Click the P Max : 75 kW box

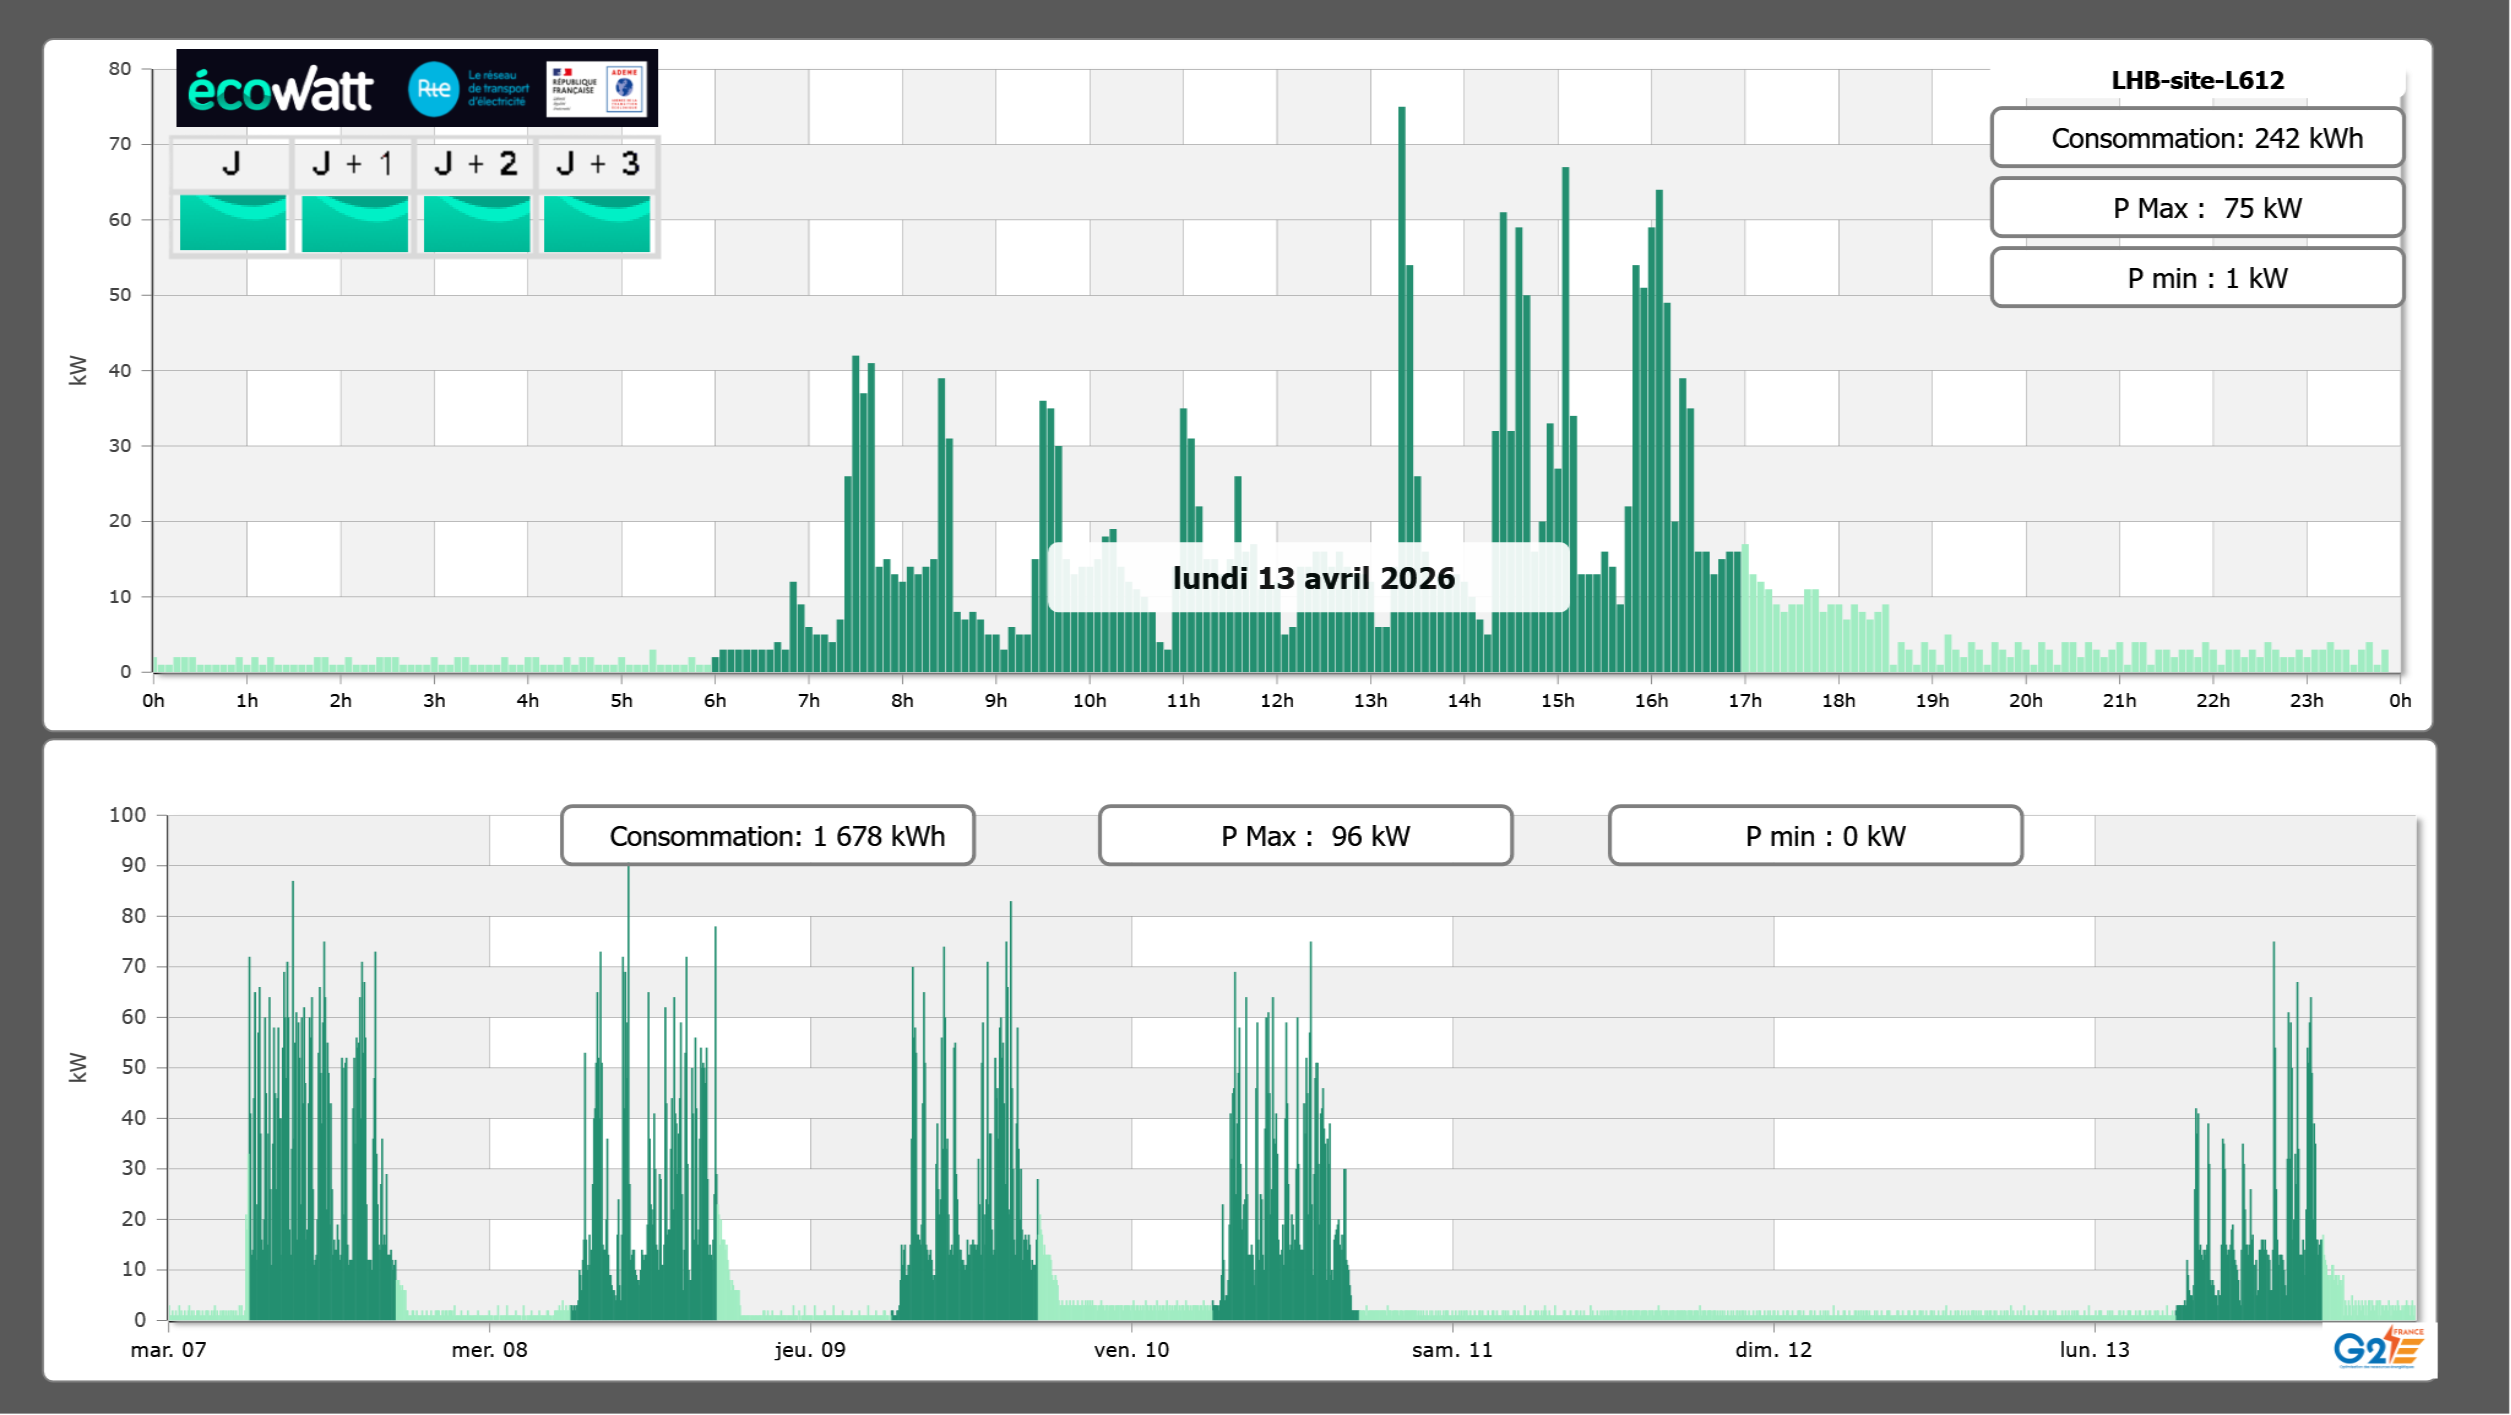[2197, 208]
